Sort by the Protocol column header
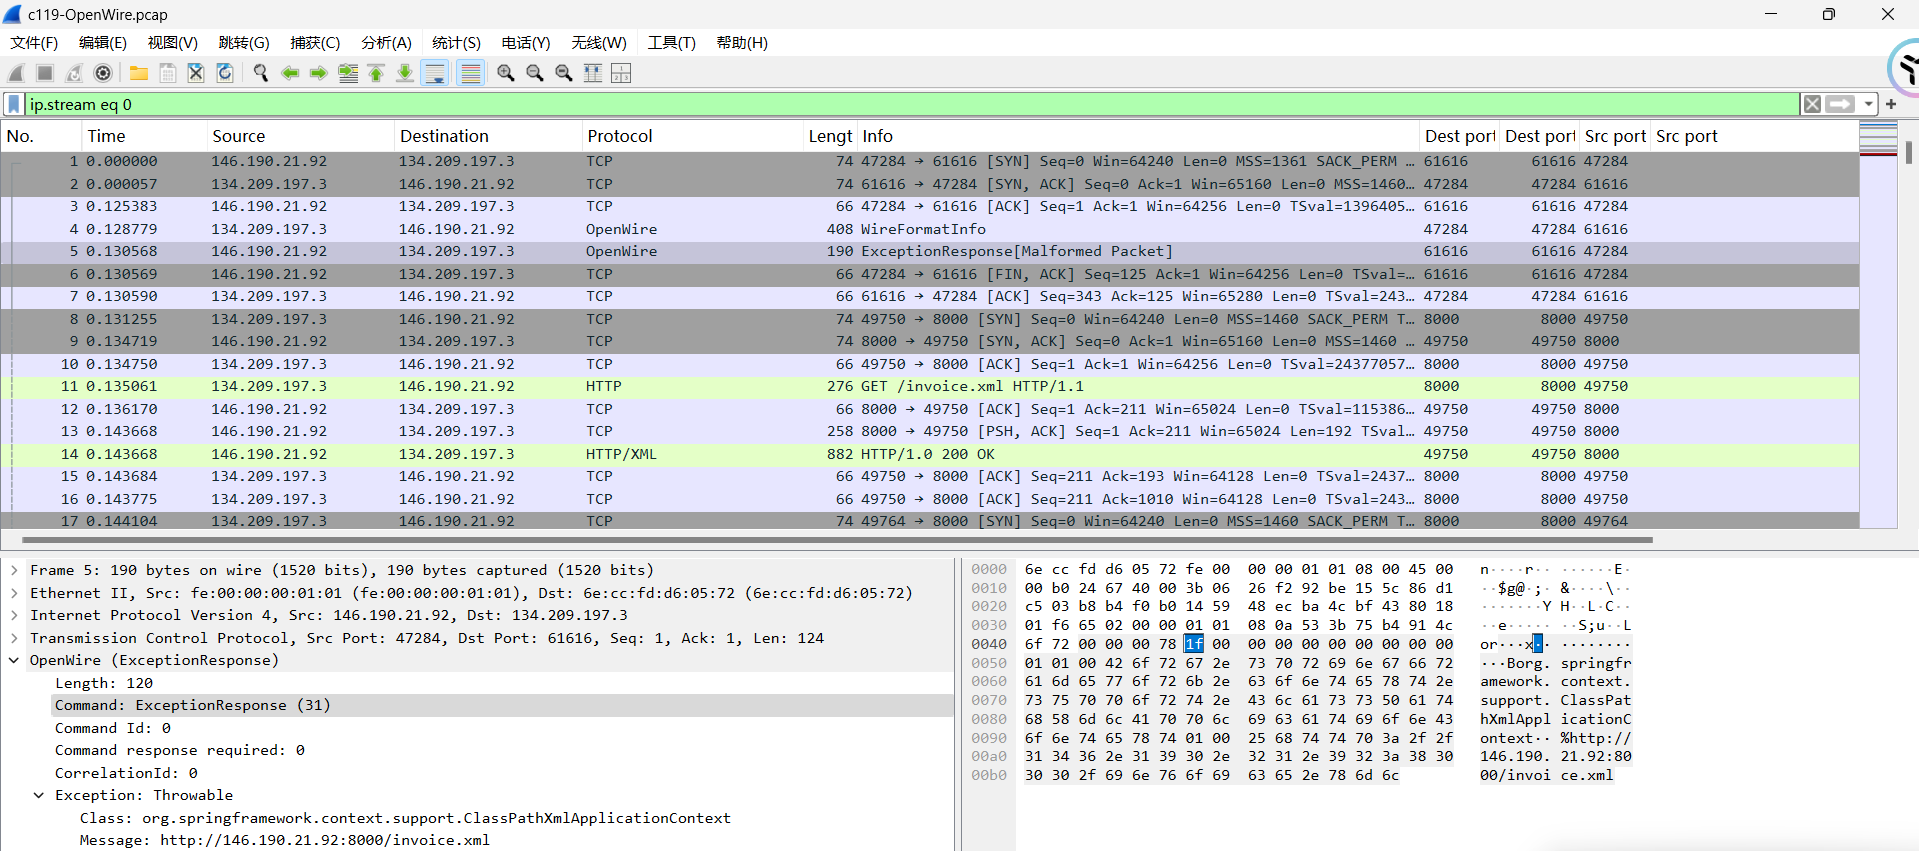1919x851 pixels. (693, 136)
